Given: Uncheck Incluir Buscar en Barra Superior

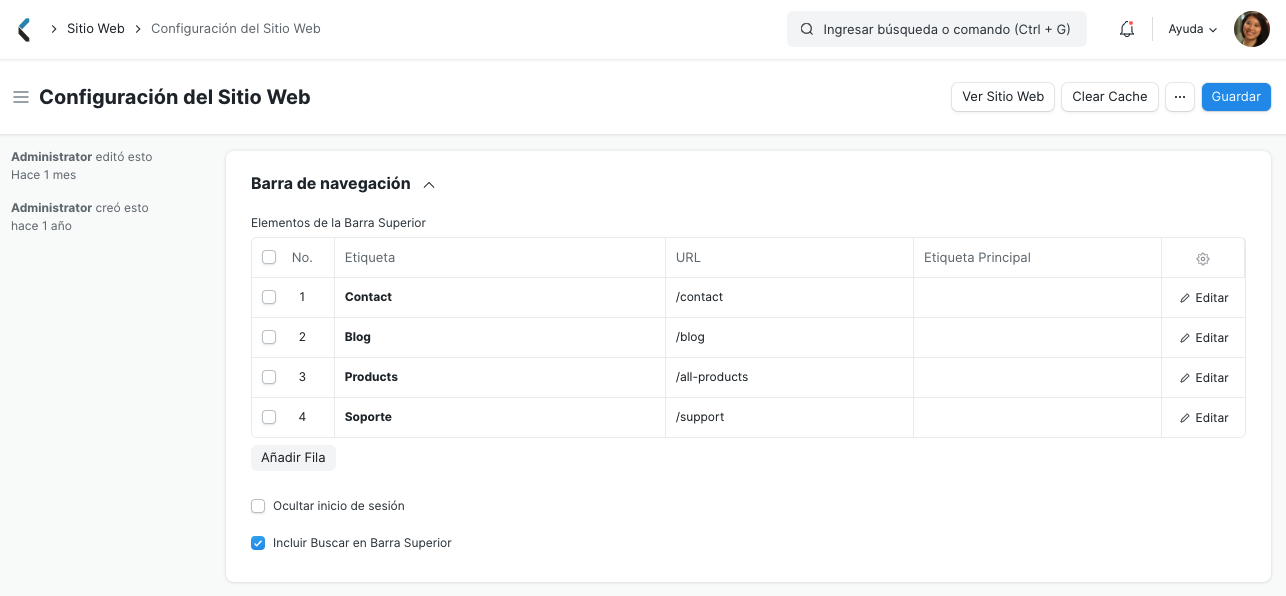Looking at the screenshot, I should (x=258, y=543).
